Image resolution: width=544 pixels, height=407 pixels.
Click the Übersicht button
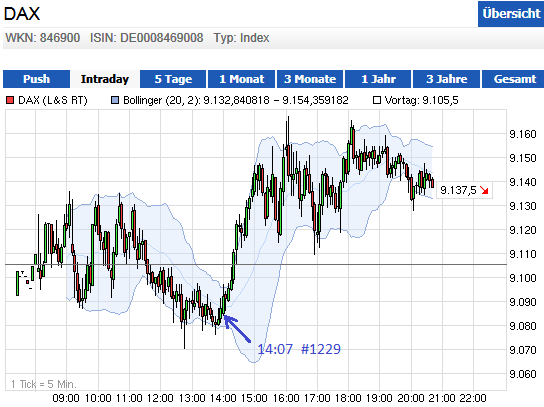(x=511, y=14)
